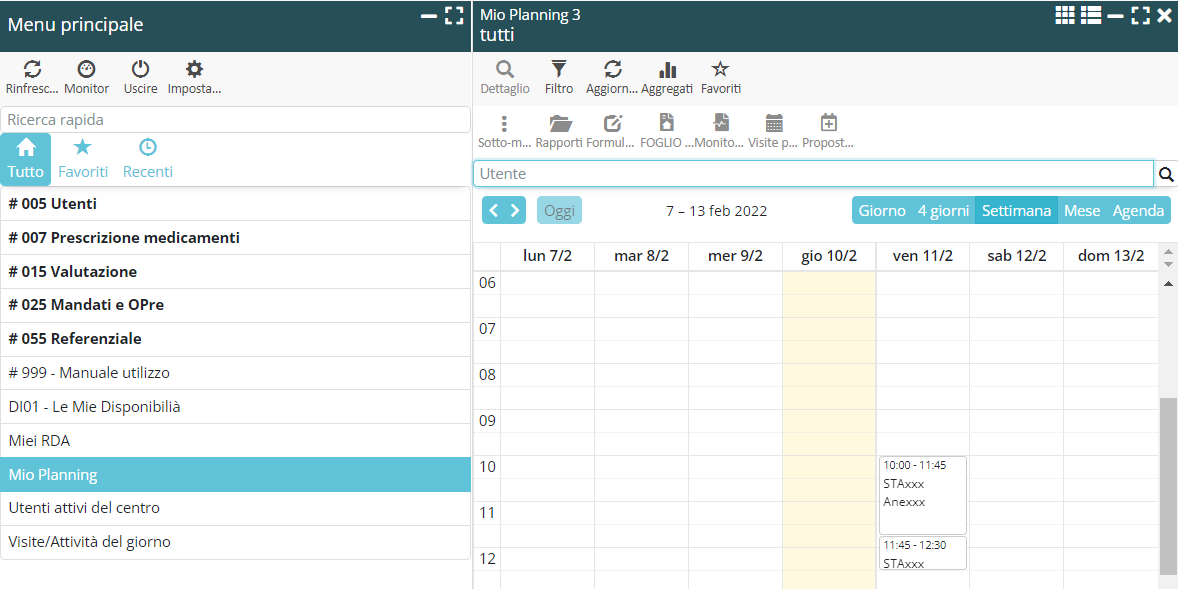
Task: Switch calendar to Mese view
Action: 1082,211
